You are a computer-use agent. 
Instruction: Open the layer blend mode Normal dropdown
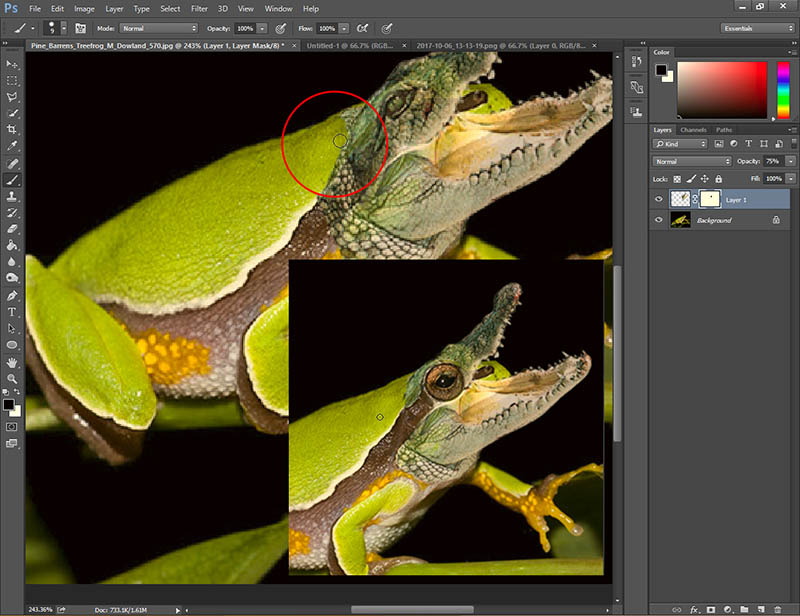pos(692,161)
